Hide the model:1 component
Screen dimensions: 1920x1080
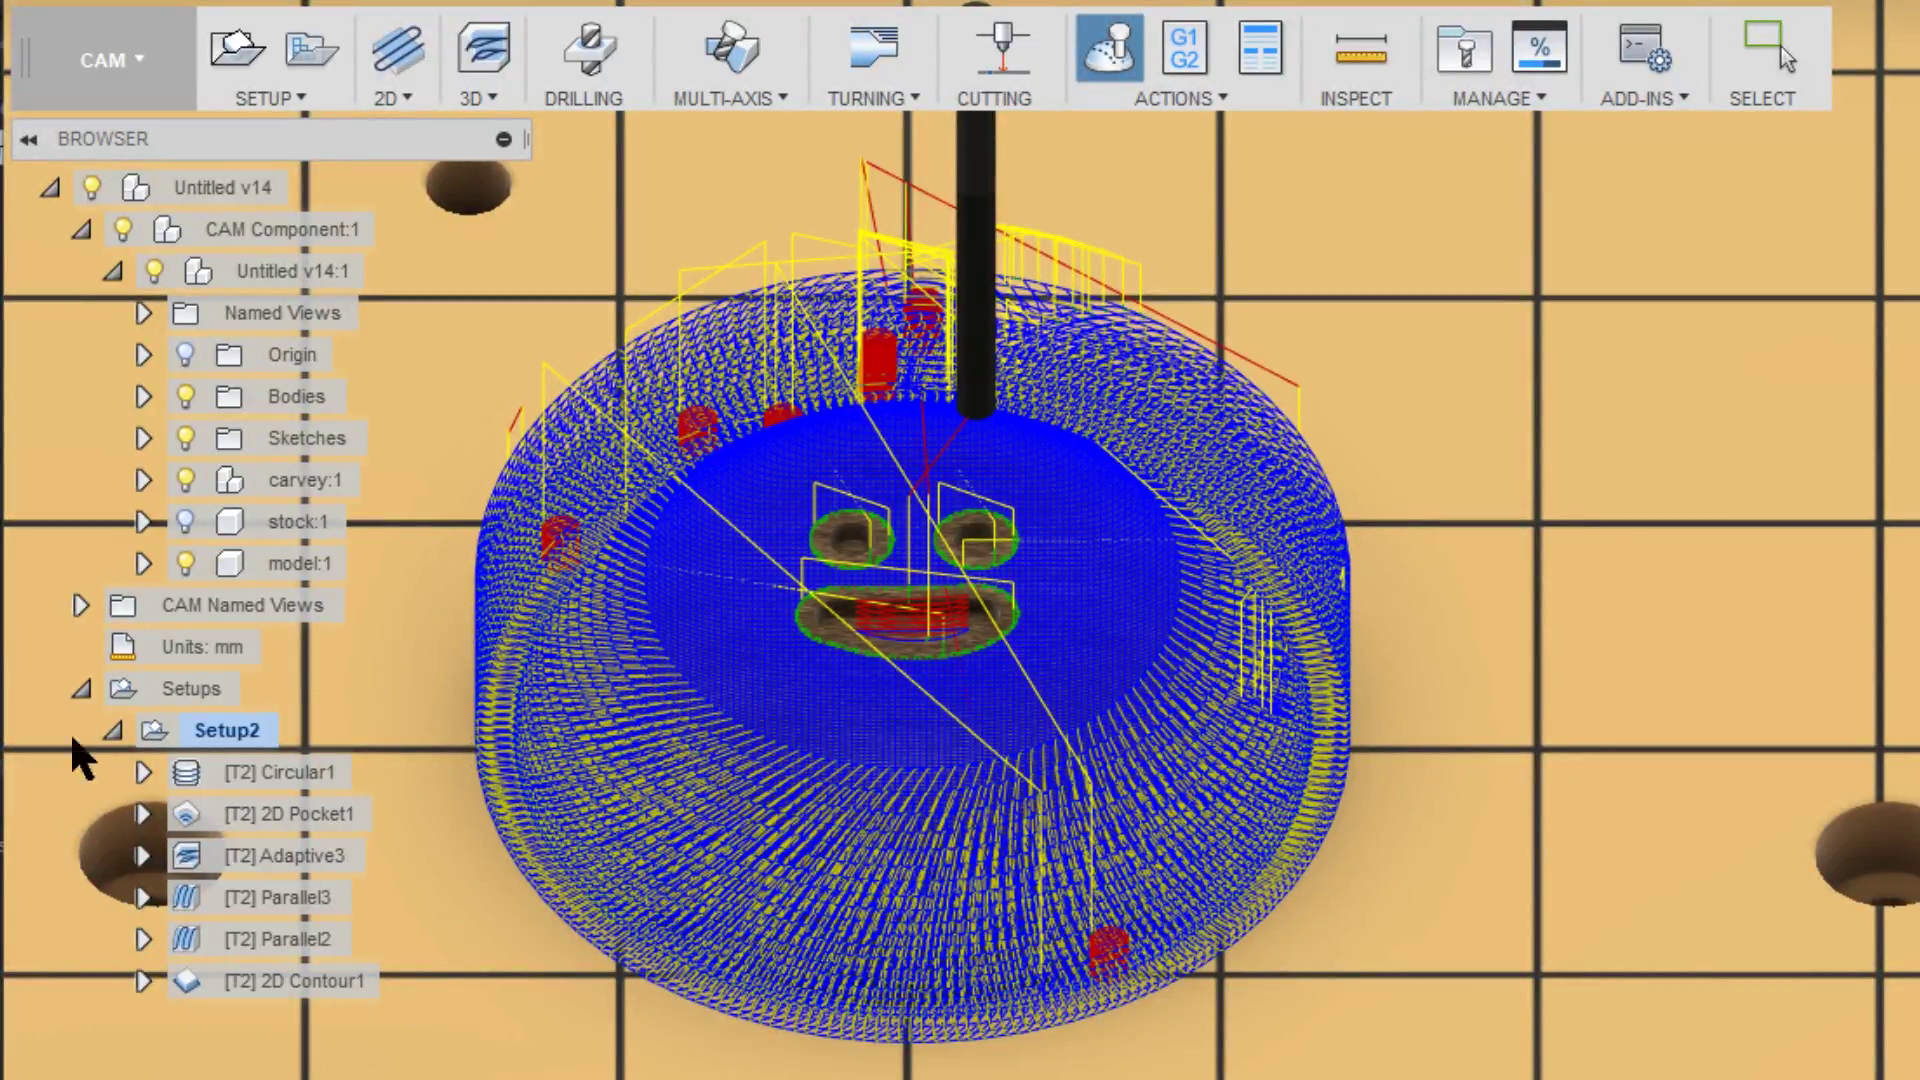(x=185, y=563)
